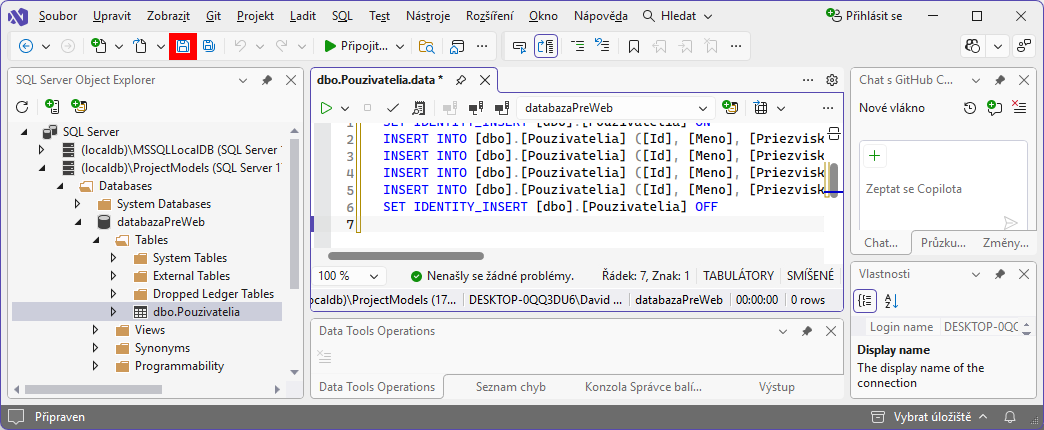This screenshot has height=430, width=1044.
Task: Clear Data Tools Operations list icon
Action: click(324, 356)
